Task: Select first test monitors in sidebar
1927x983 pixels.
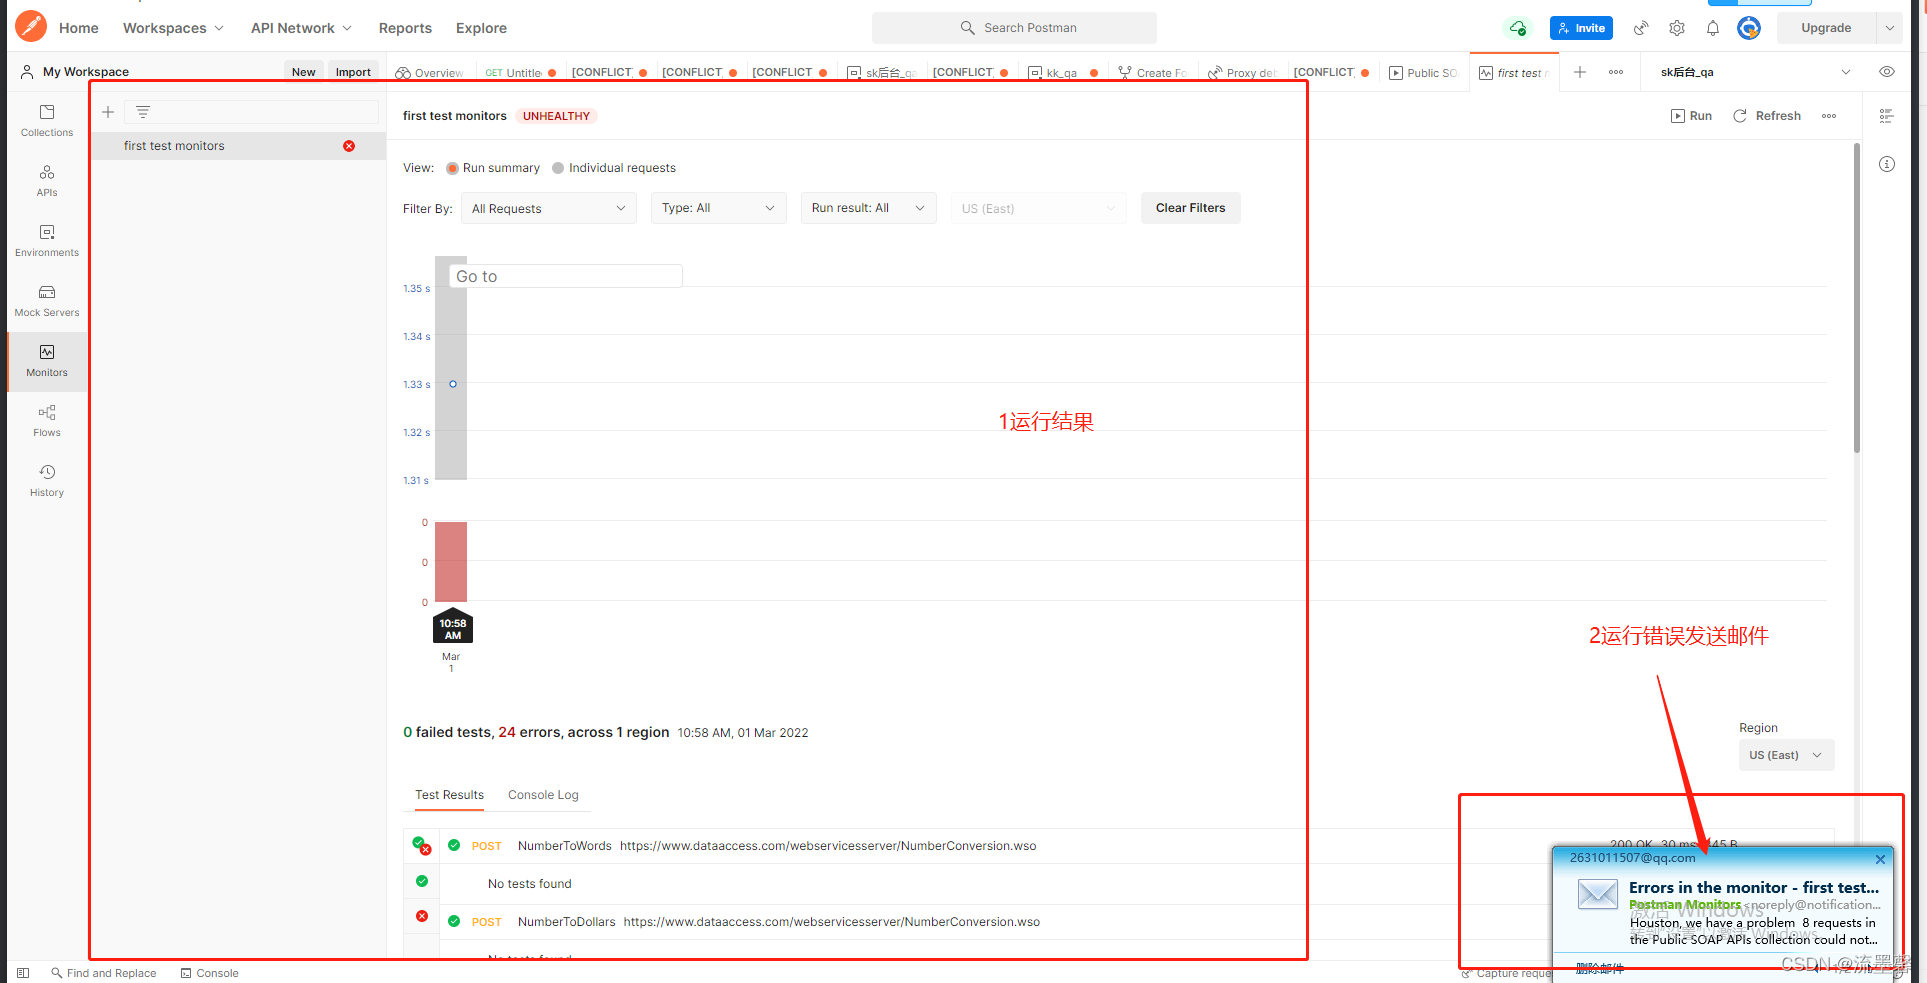Action: [x=238, y=146]
